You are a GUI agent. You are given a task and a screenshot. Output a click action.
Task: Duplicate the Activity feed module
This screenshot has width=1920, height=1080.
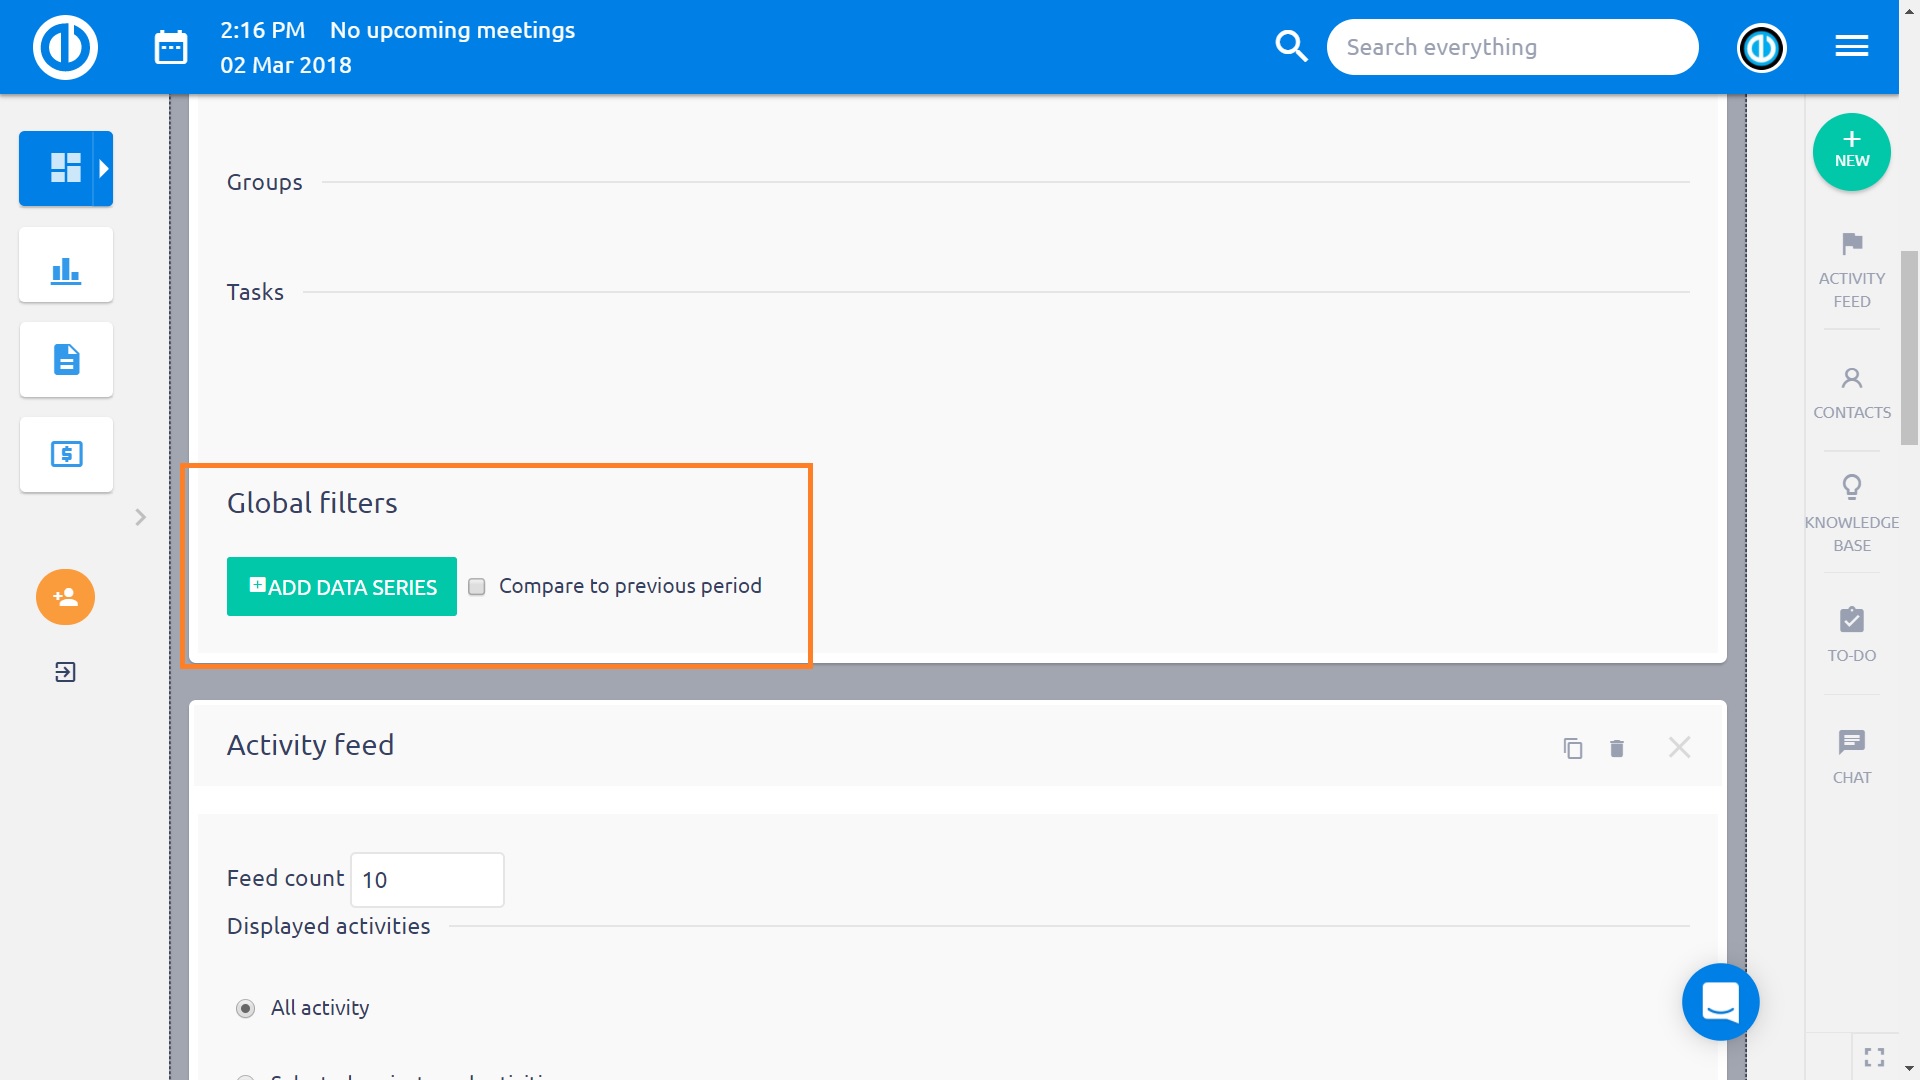pyautogui.click(x=1573, y=748)
